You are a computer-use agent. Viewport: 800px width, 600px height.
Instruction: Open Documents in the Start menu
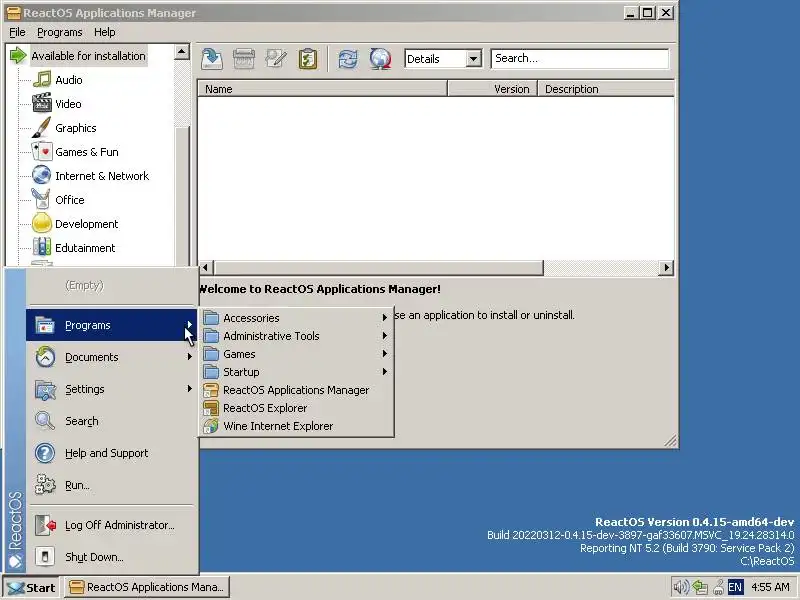(x=111, y=357)
